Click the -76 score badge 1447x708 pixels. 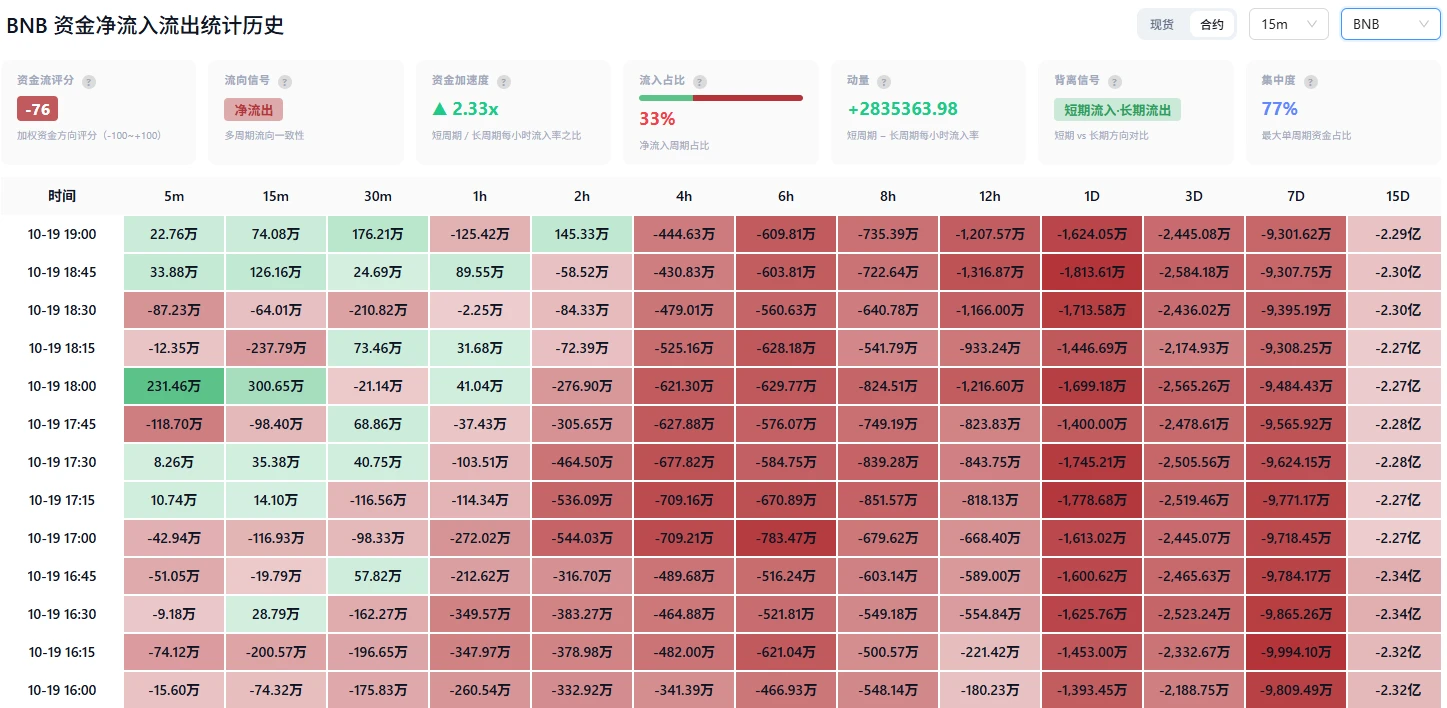pos(38,110)
